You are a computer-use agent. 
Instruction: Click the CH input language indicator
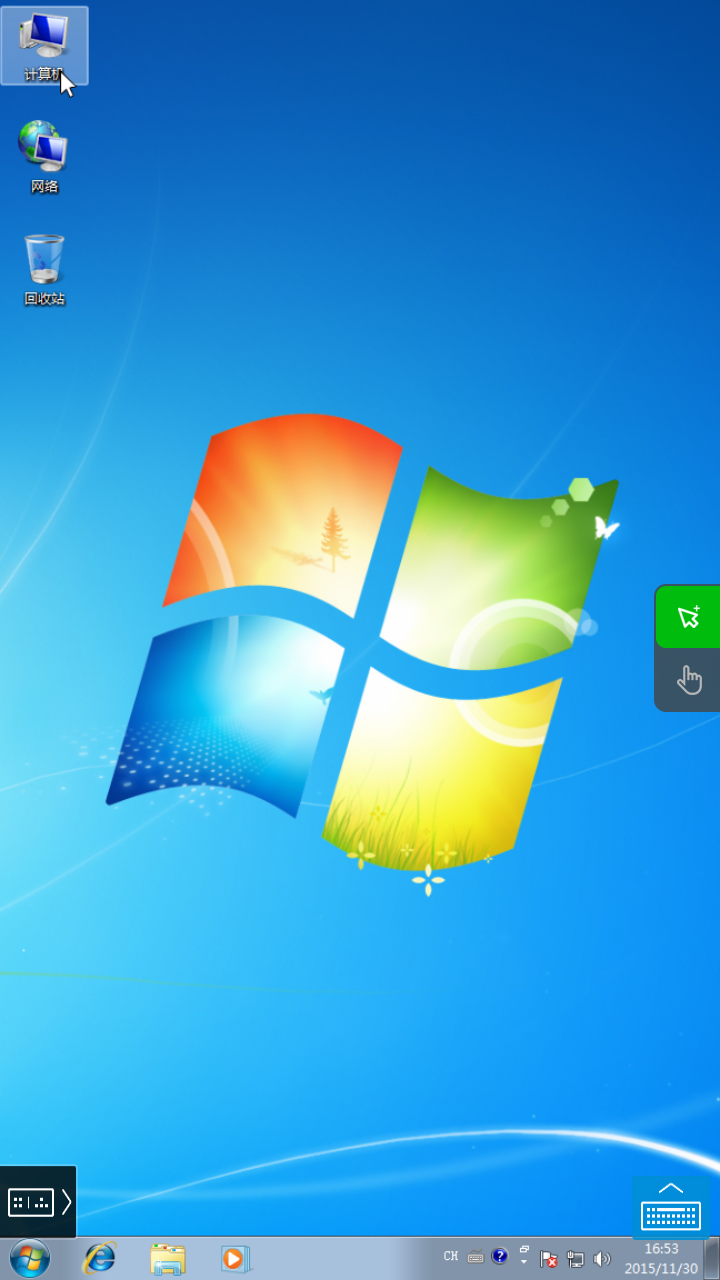[x=451, y=1257]
